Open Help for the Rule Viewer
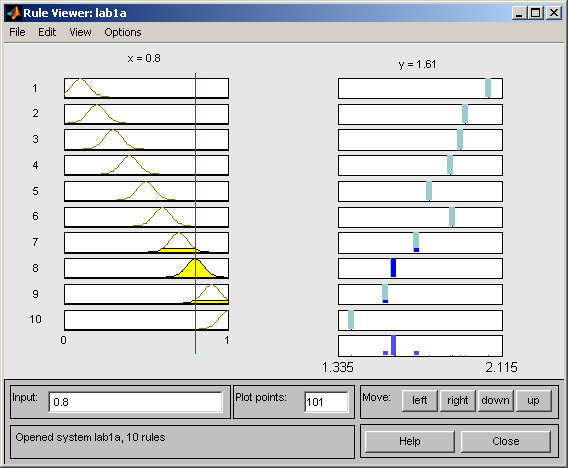The image size is (568, 468). 410,442
